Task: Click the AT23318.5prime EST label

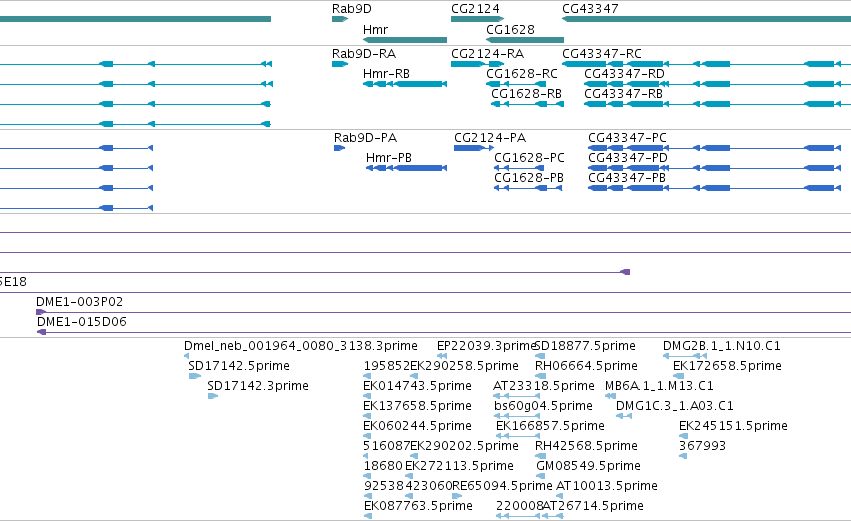Action: tap(544, 386)
